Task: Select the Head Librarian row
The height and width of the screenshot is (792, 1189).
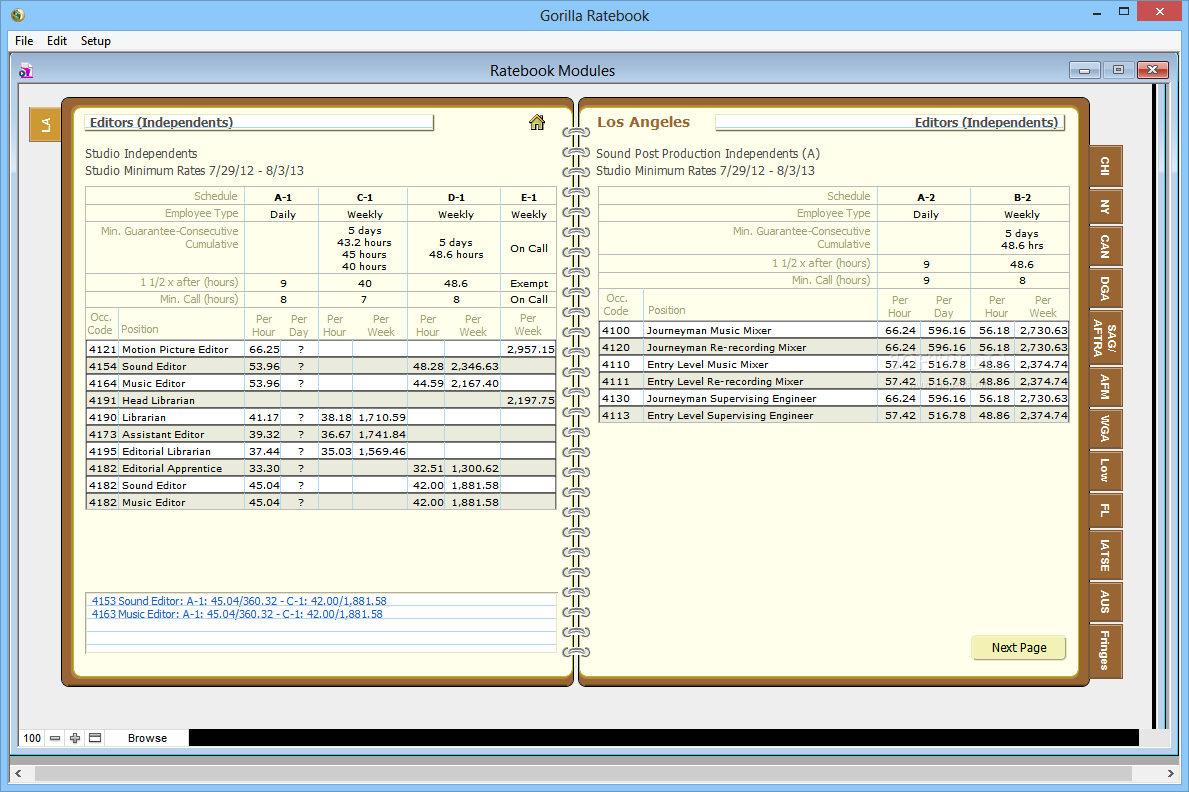Action: 321,401
